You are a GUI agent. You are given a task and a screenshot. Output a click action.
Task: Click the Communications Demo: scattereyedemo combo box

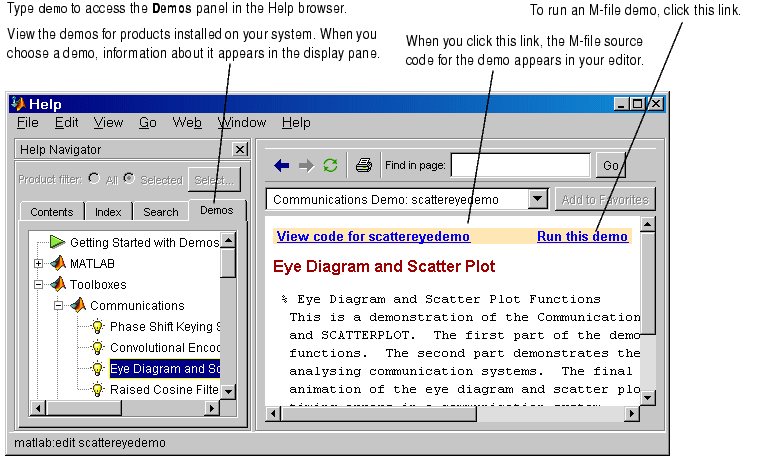coord(406,199)
